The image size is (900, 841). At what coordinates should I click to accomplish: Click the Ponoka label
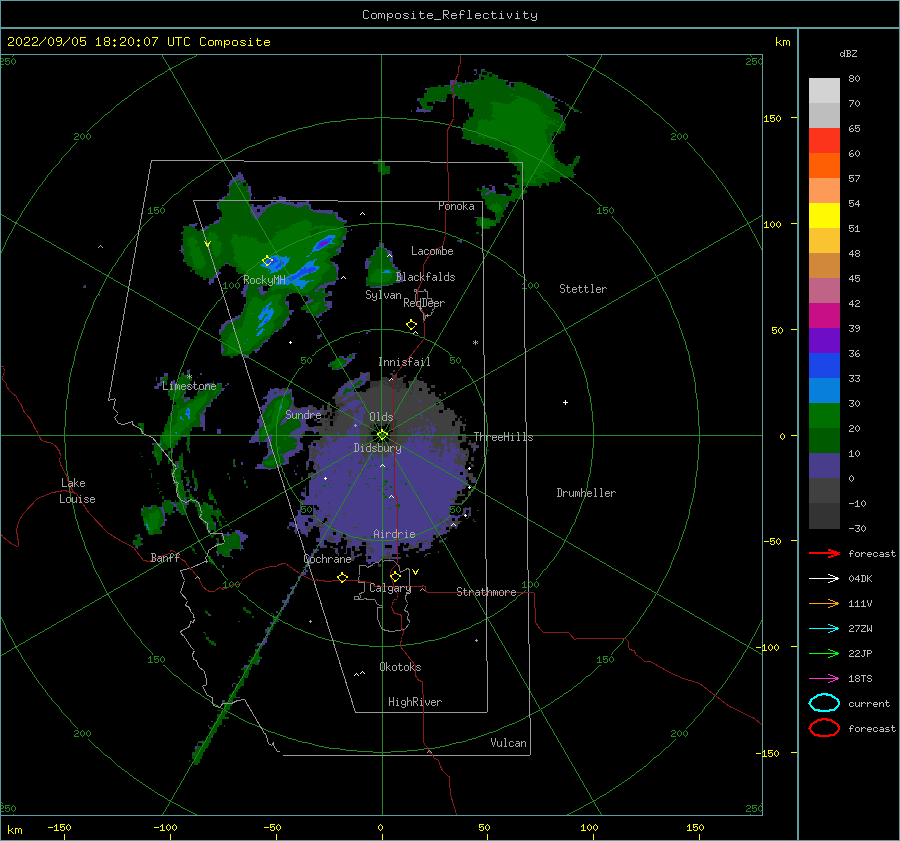coord(456,207)
